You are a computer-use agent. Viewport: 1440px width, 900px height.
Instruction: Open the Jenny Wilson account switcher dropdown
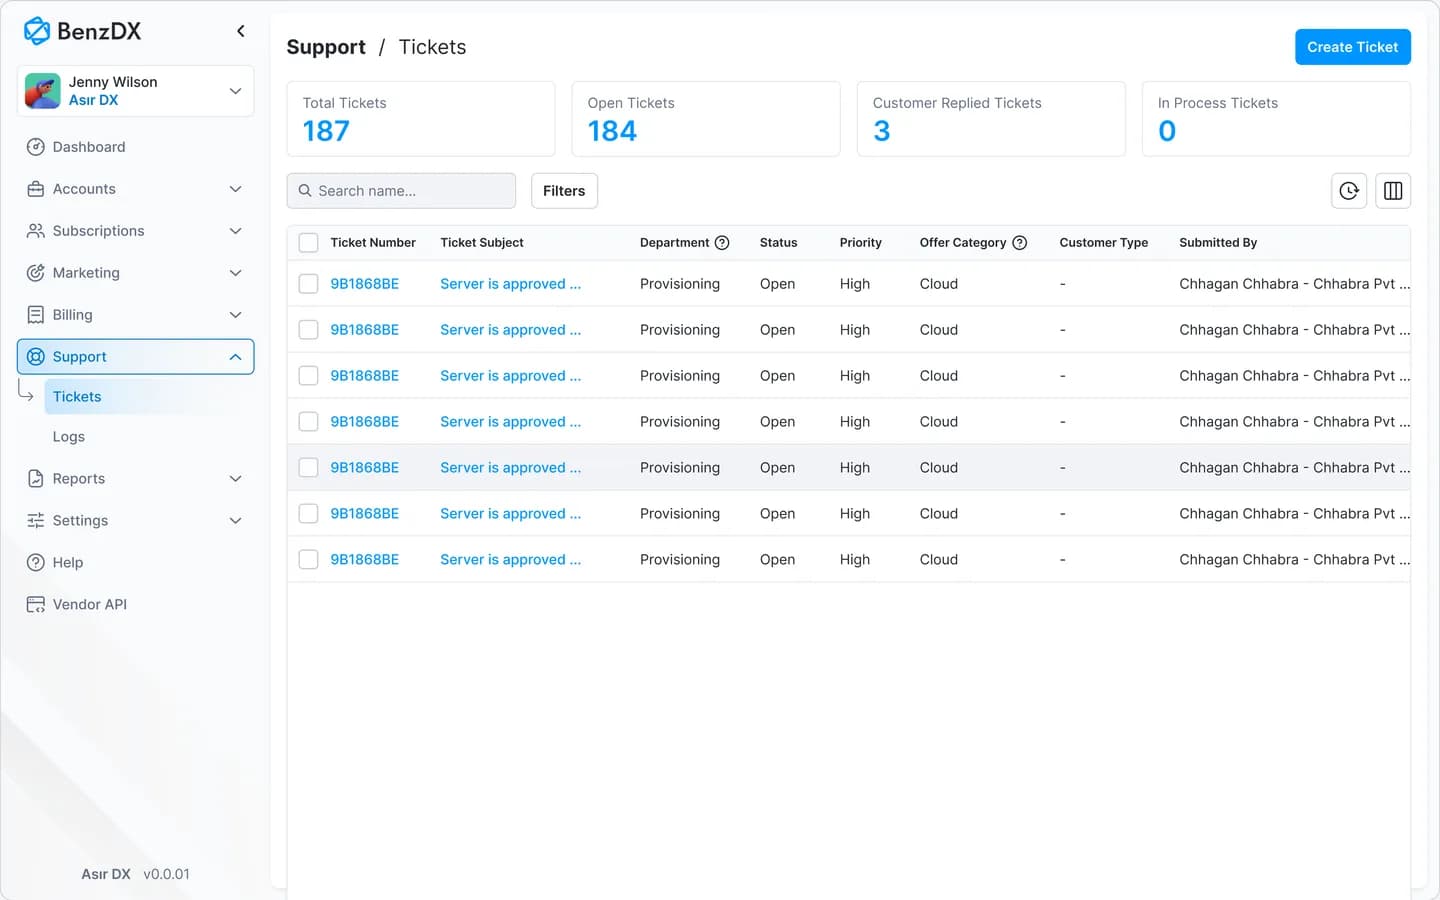pyautogui.click(x=235, y=91)
